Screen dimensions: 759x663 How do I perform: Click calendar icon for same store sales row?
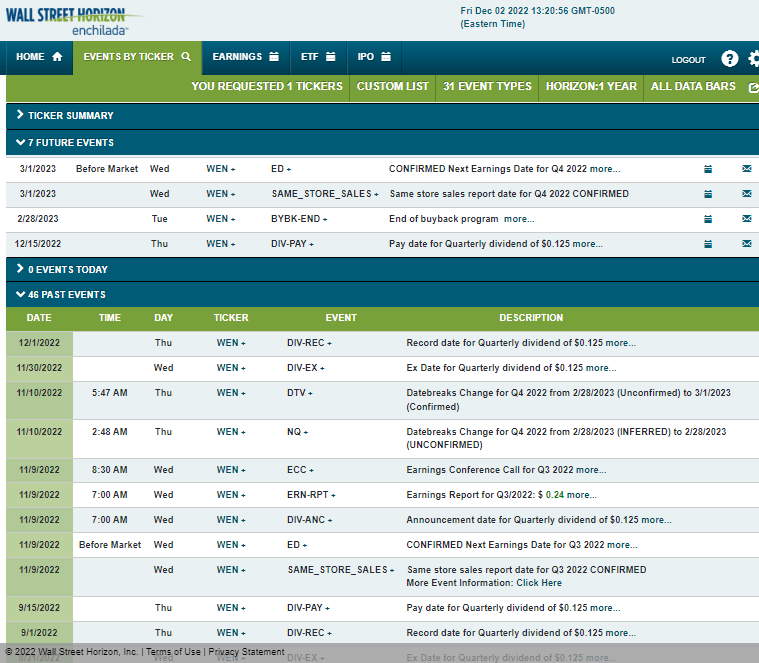pos(708,194)
